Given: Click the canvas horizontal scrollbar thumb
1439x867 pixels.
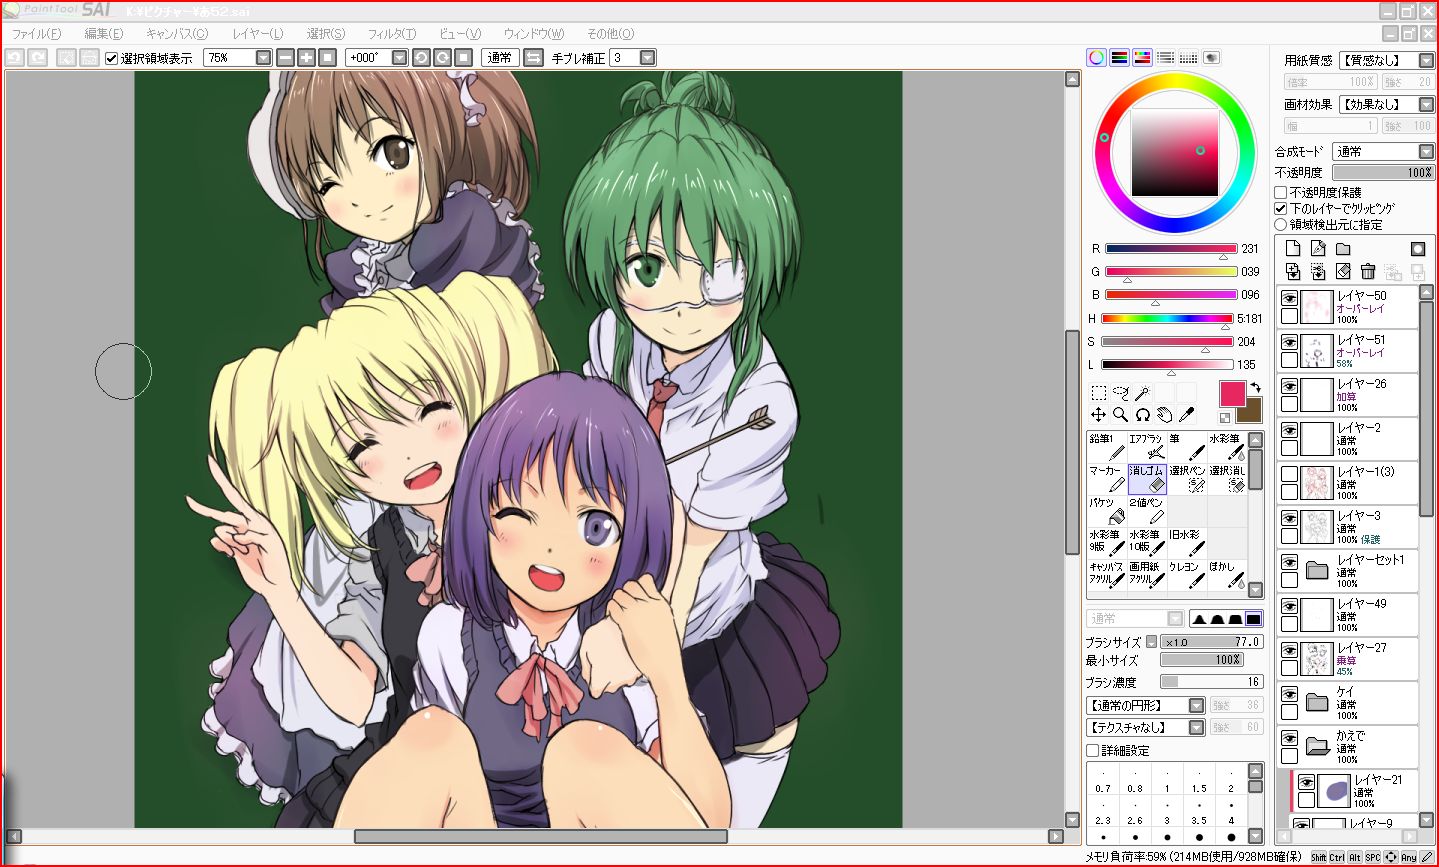Looking at the screenshot, I should (540, 836).
